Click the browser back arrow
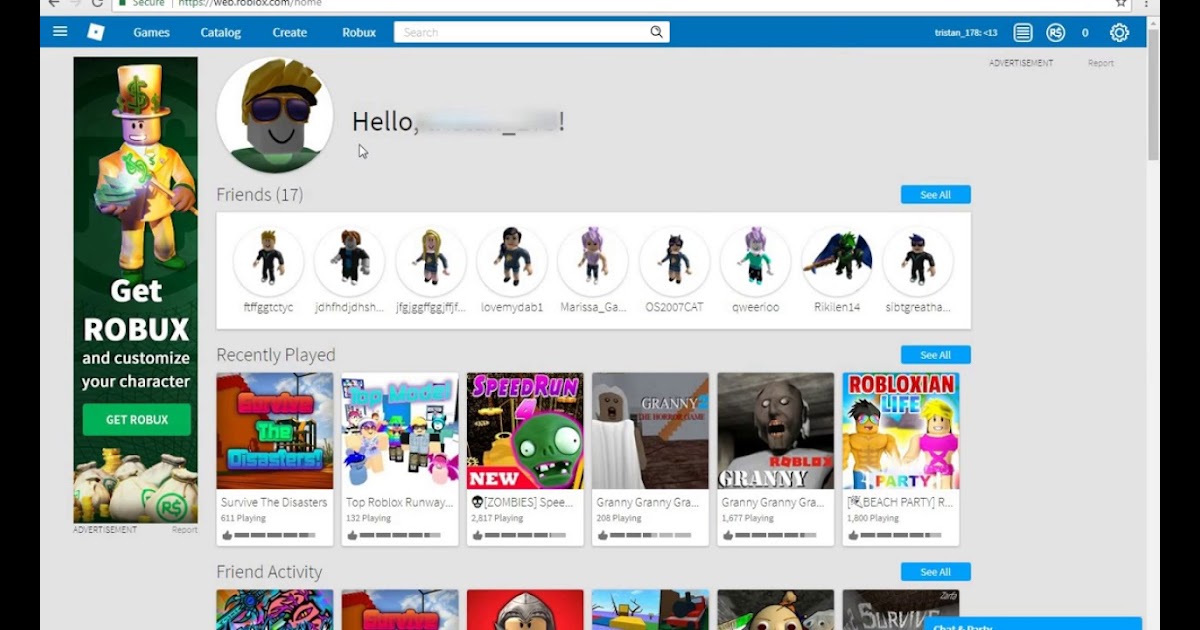This screenshot has height=630, width=1200. pos(54,4)
